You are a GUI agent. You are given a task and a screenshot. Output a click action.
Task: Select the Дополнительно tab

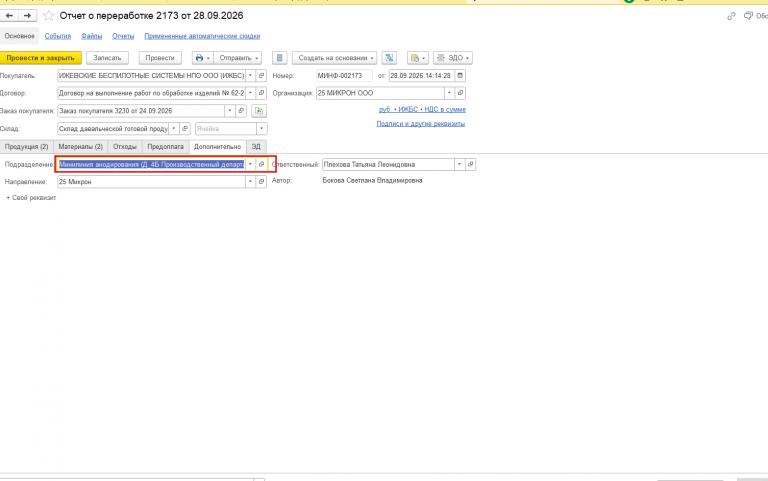tap(217, 147)
